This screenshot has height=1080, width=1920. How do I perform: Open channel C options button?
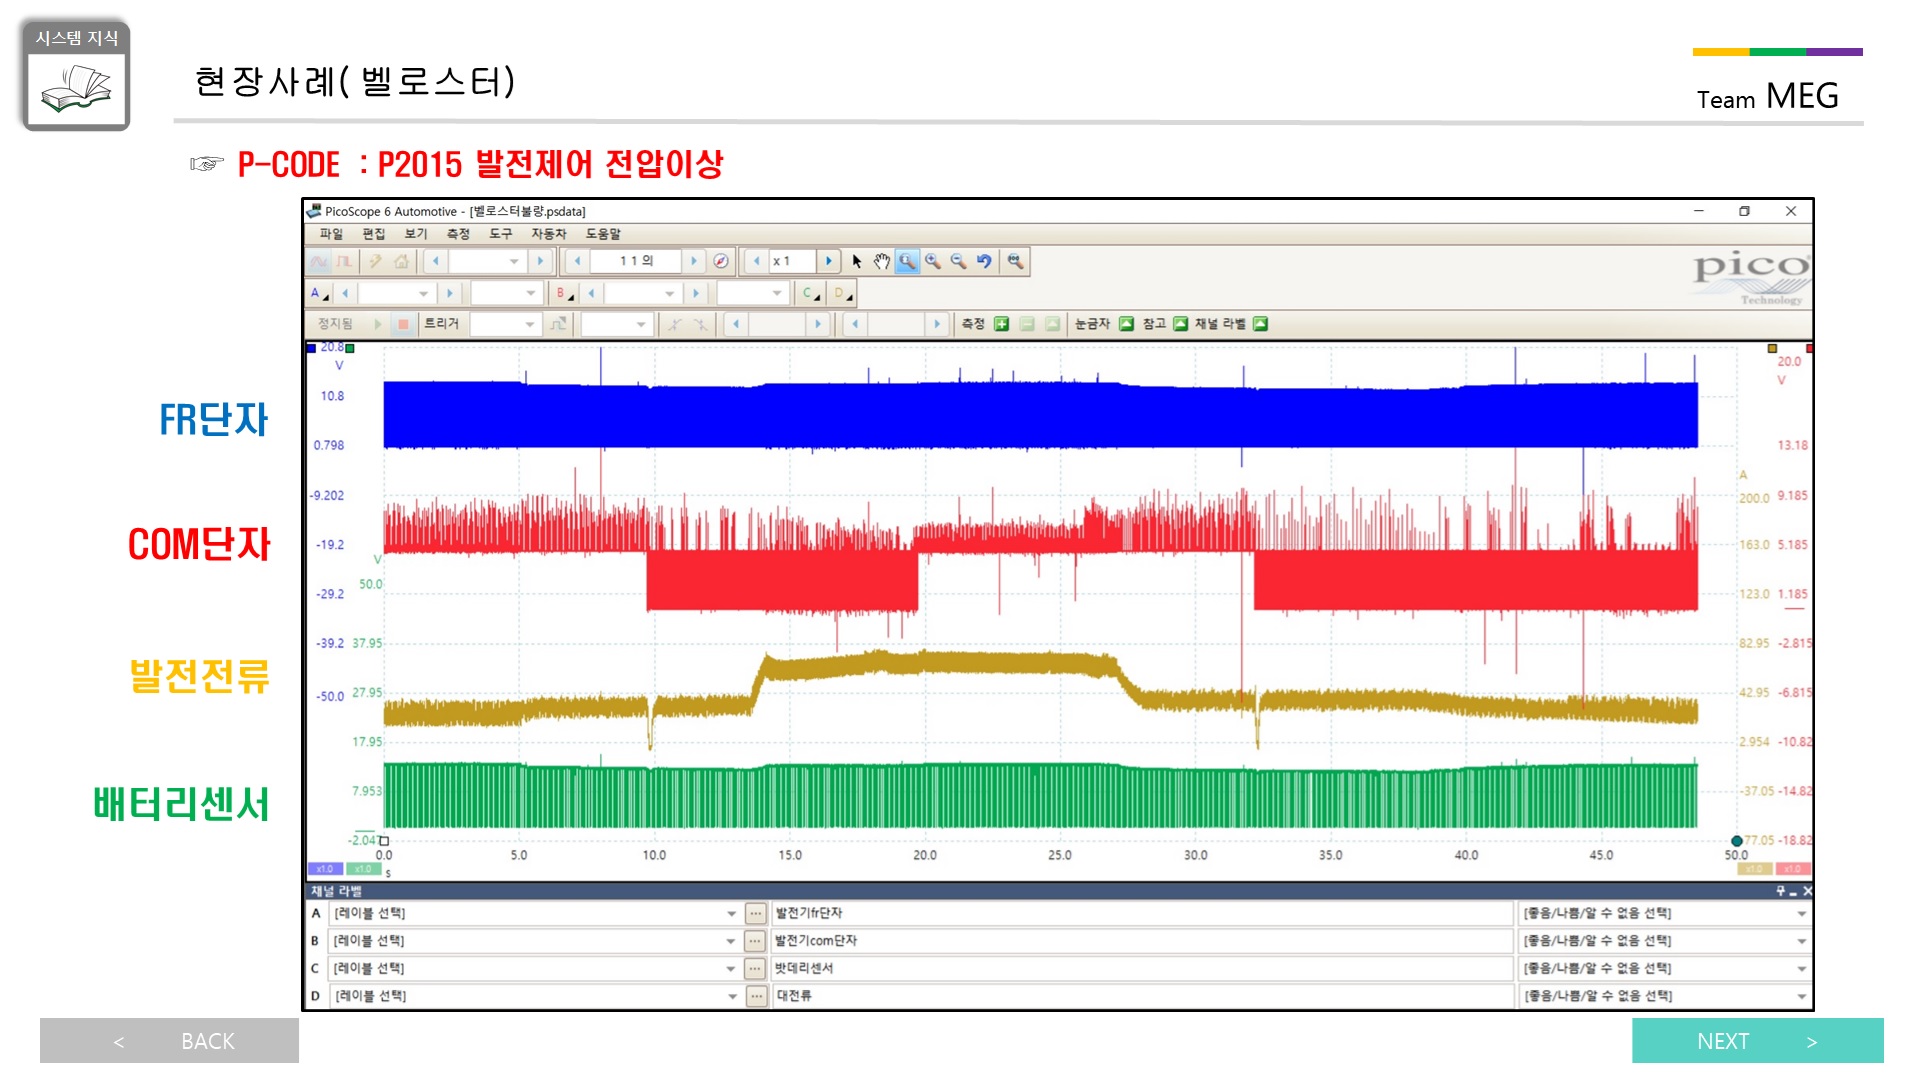click(x=811, y=293)
